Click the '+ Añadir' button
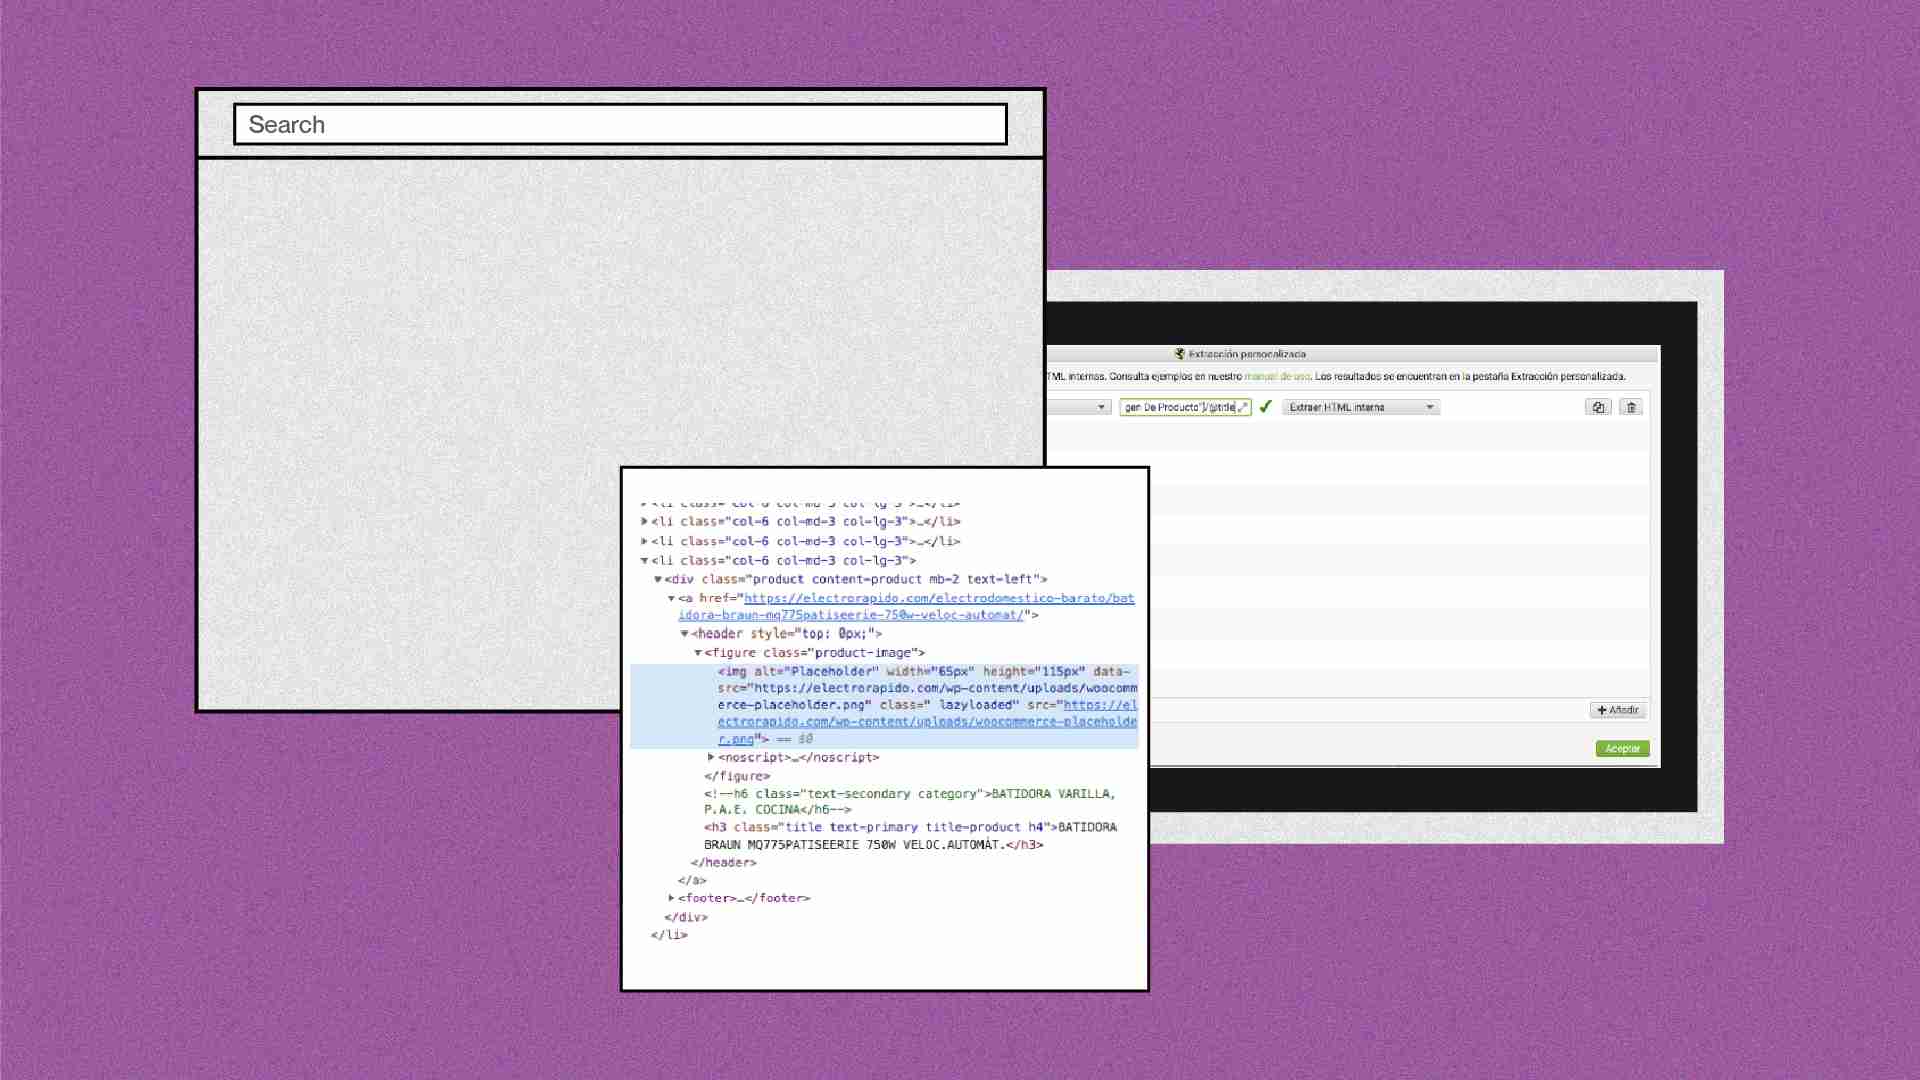1920x1080 pixels. (x=1618, y=710)
